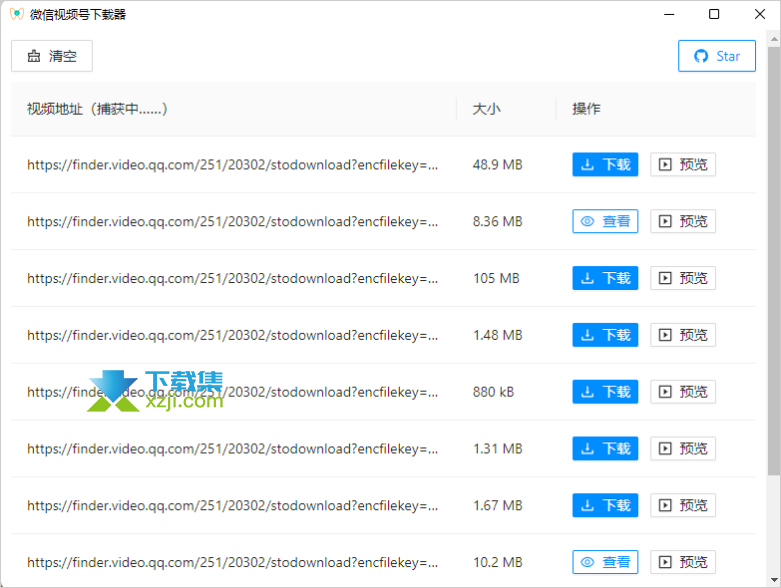
Task: Preview the 10.2 MB video
Action: tap(683, 563)
